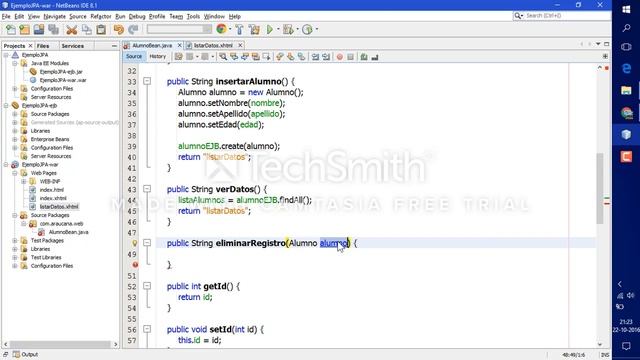
Task: Switch to the Files tab
Action: point(43,46)
